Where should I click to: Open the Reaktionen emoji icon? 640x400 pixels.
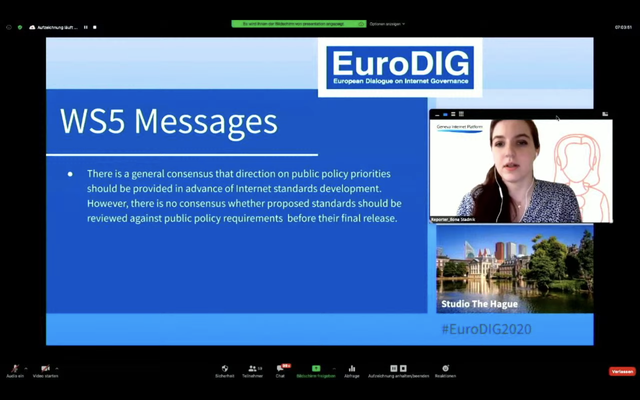pyautogui.click(x=445, y=369)
